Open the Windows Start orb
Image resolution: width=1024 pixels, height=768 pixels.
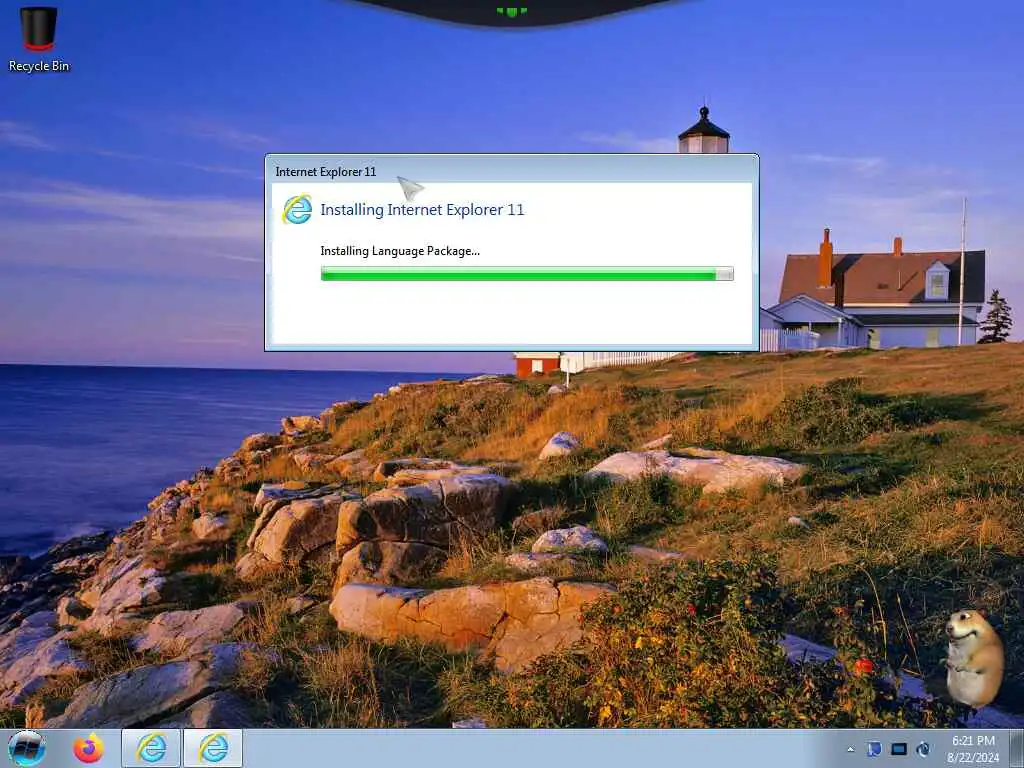point(27,748)
